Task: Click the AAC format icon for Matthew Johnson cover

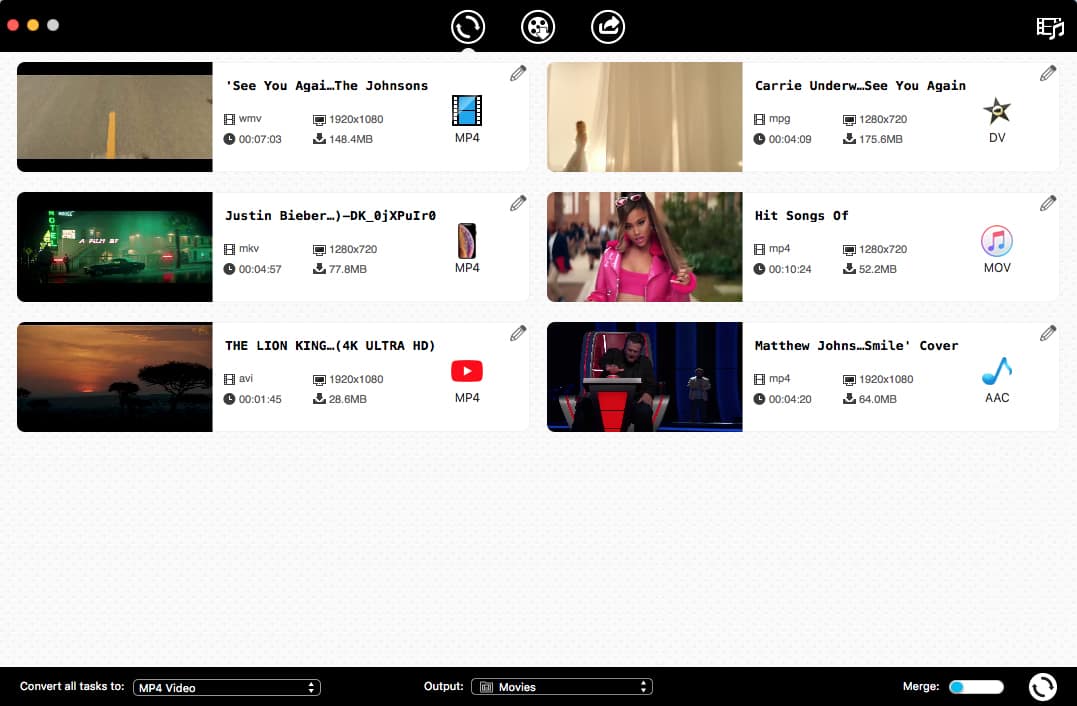Action: pyautogui.click(x=996, y=371)
